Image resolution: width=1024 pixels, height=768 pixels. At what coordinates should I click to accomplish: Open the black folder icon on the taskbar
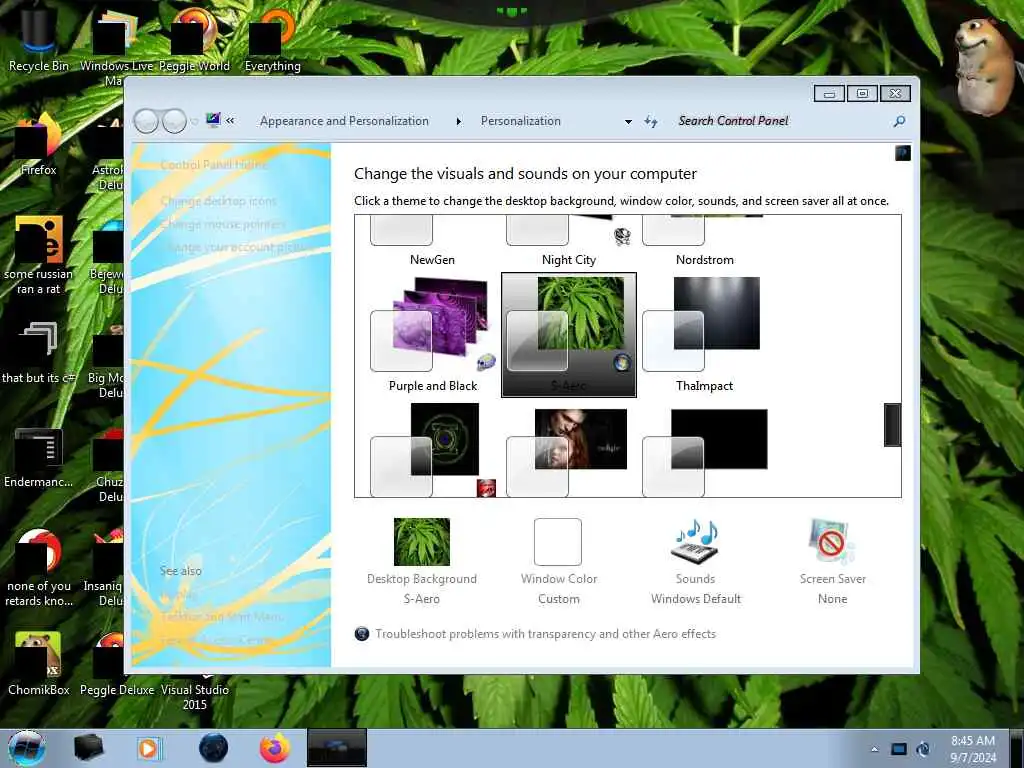point(88,748)
